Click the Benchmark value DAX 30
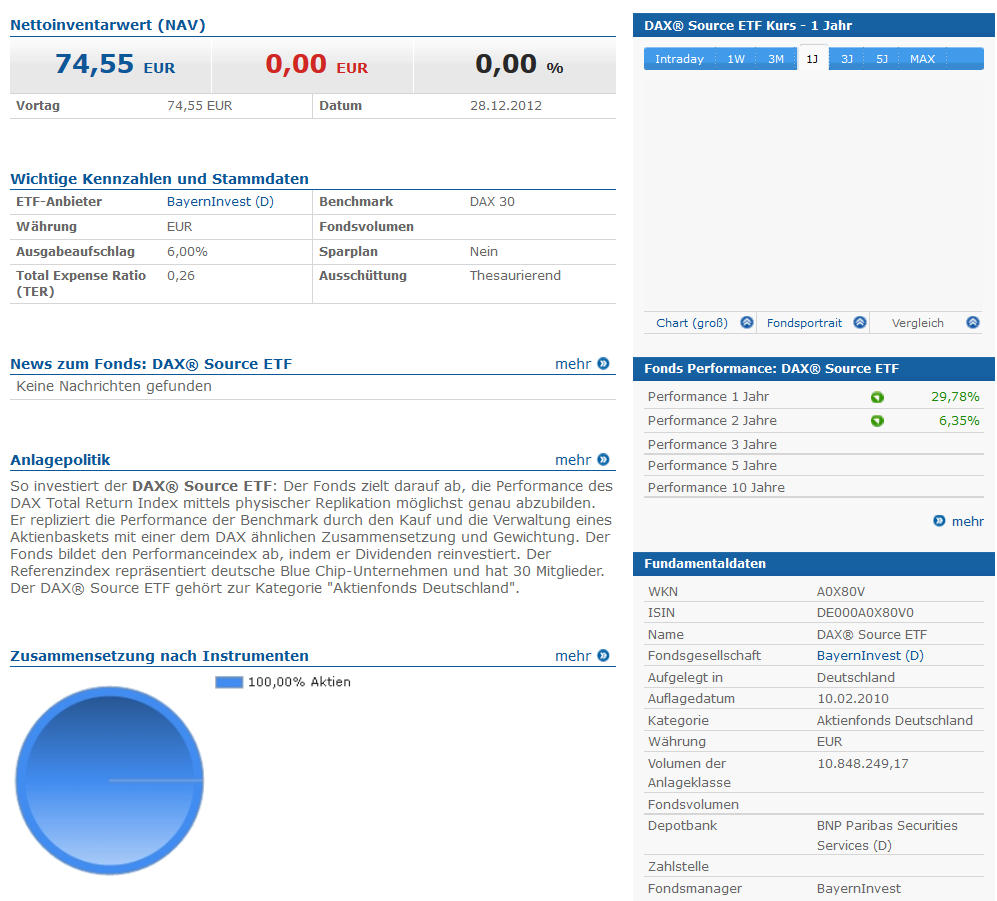Viewport: 997px width, 901px height. (x=492, y=202)
